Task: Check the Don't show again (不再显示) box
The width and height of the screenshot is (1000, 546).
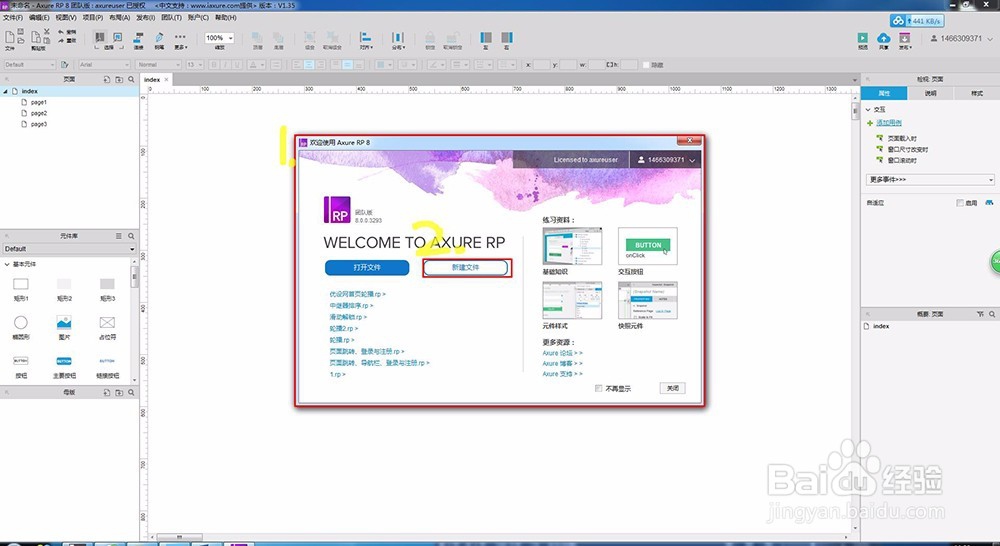Action: point(598,388)
